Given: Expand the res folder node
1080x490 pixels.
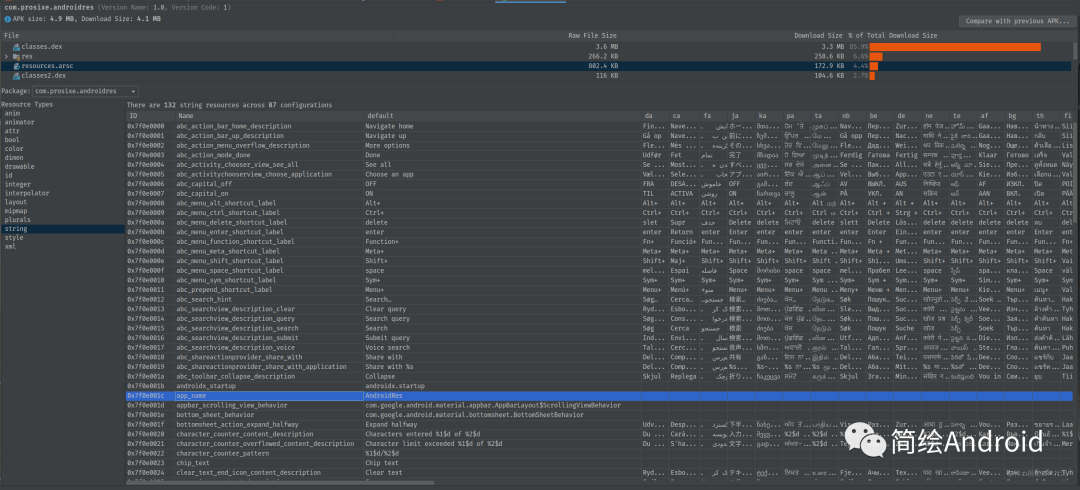Looking at the screenshot, I should click(x=6, y=57).
